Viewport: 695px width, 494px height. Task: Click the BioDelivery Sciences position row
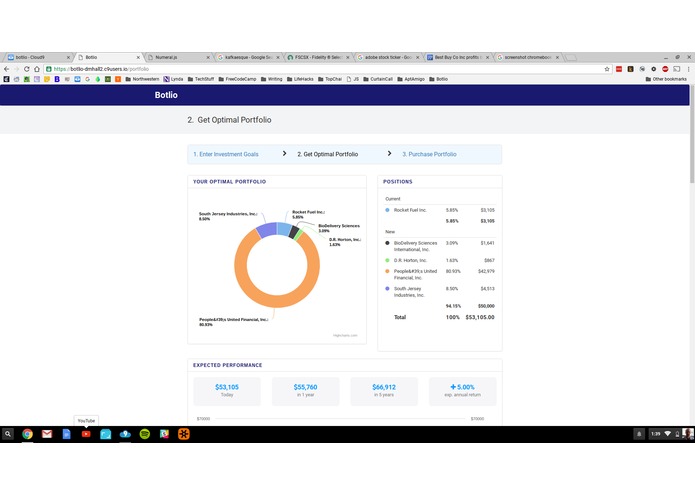click(440, 246)
